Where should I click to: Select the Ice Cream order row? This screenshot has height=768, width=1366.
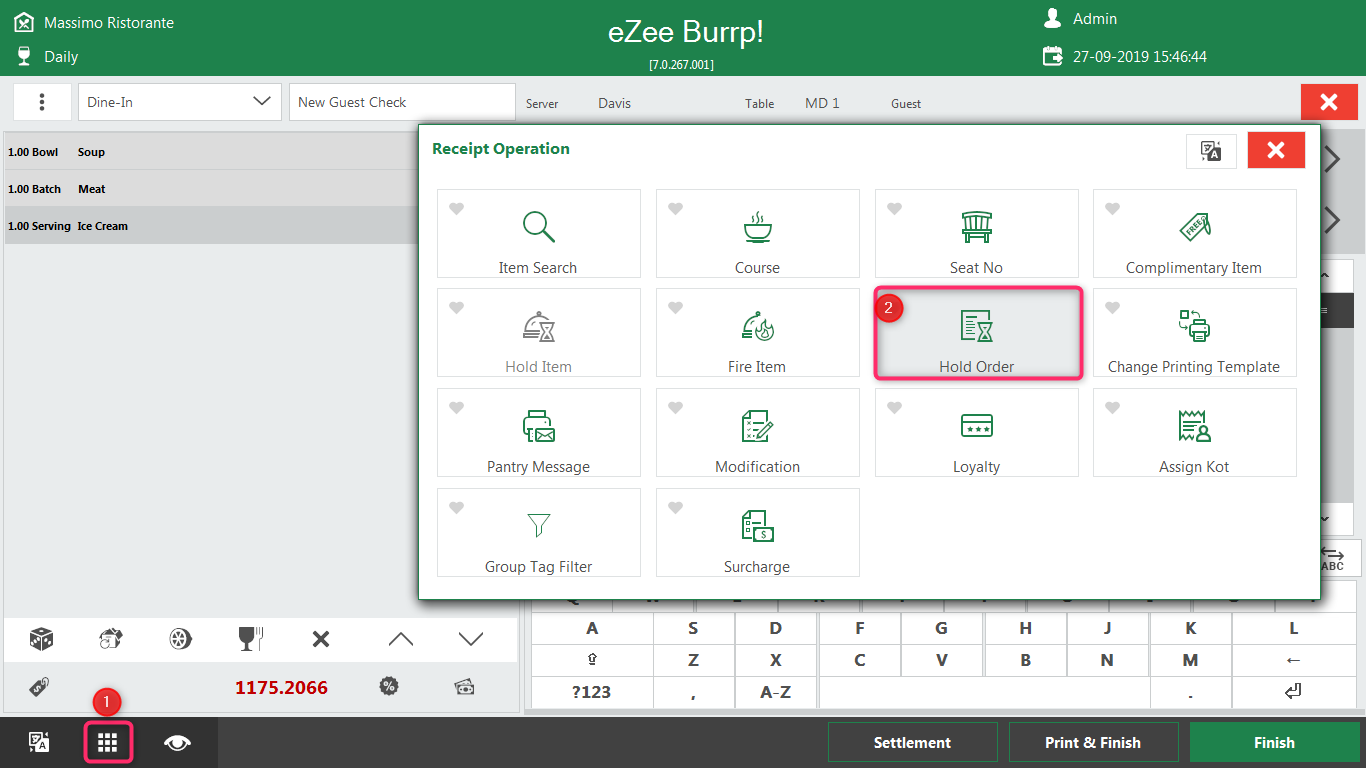(x=211, y=226)
